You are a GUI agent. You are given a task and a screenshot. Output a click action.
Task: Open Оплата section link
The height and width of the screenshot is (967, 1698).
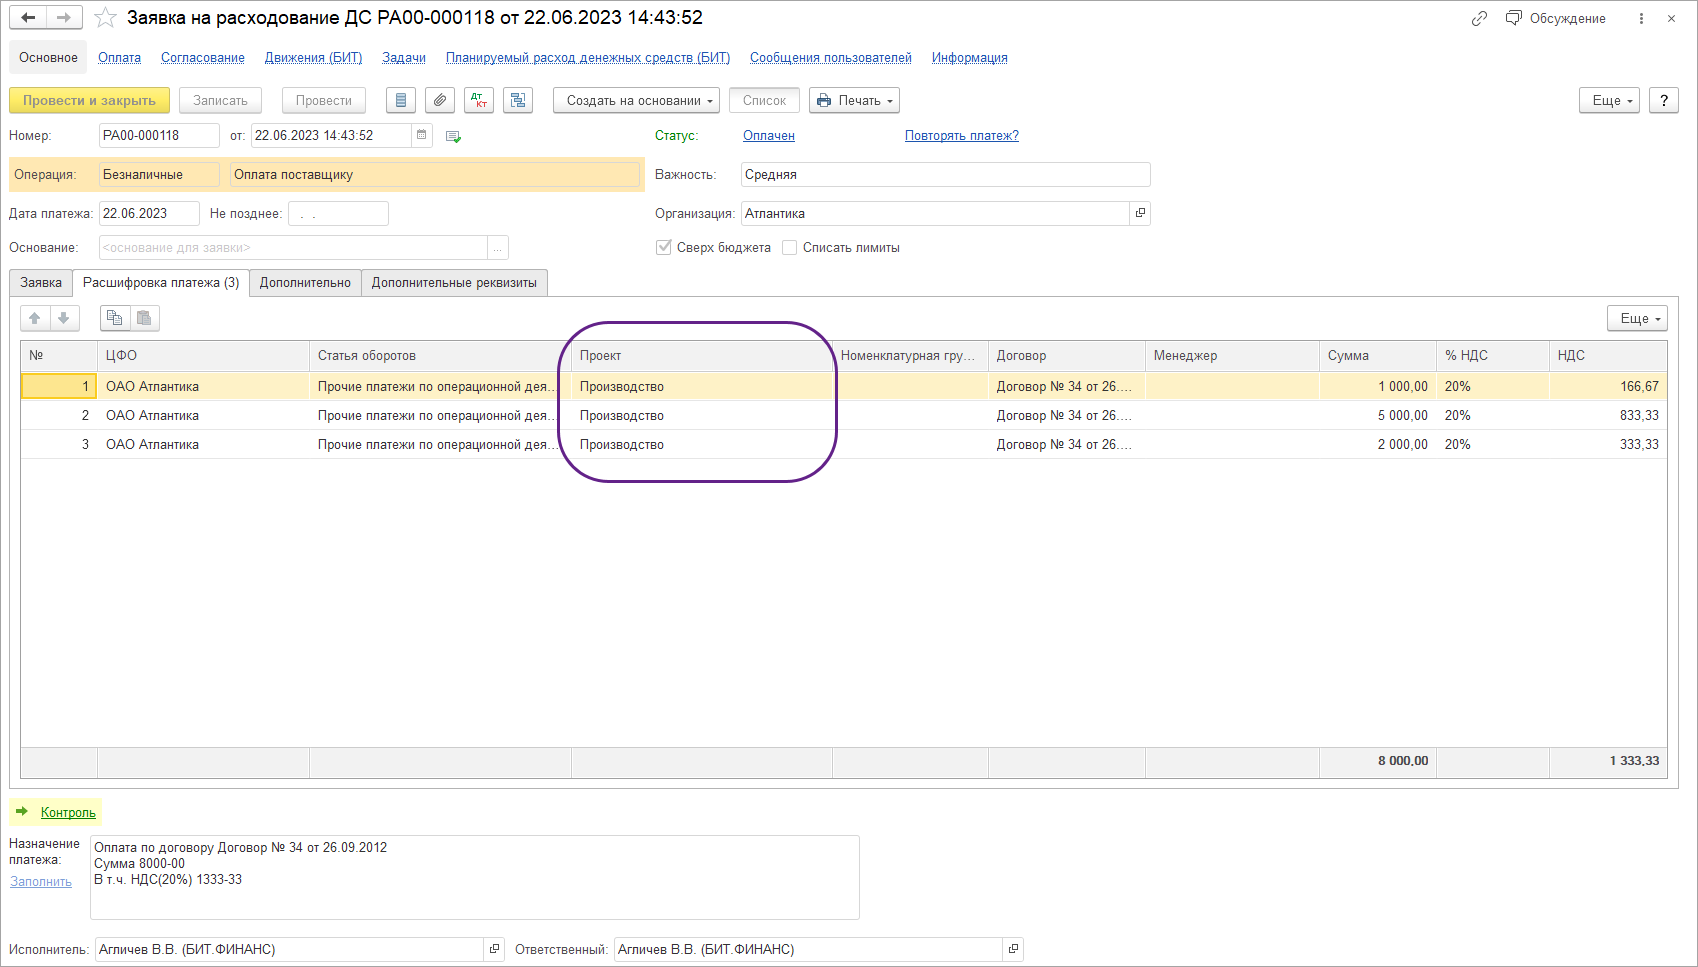click(119, 57)
